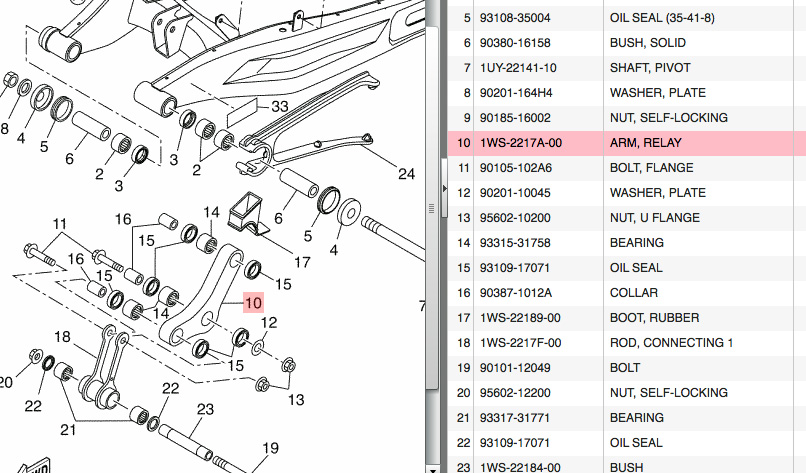This screenshot has width=806, height=473.
Task: Click callout number 12 in the diagram
Action: pyautogui.click(x=268, y=322)
